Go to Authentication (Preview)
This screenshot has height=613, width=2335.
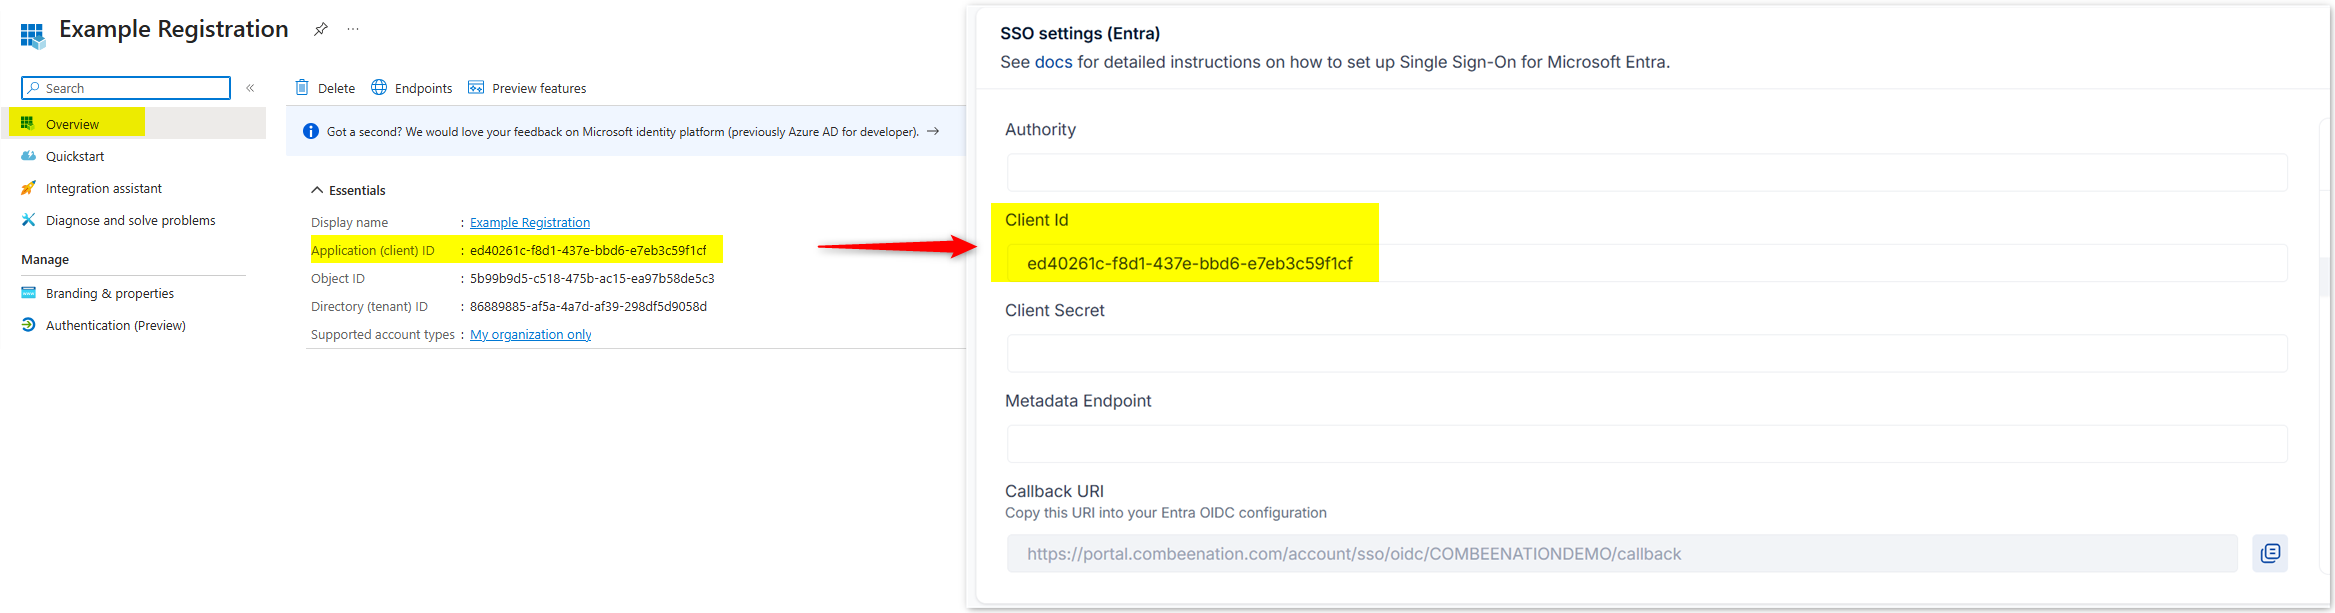(x=115, y=325)
